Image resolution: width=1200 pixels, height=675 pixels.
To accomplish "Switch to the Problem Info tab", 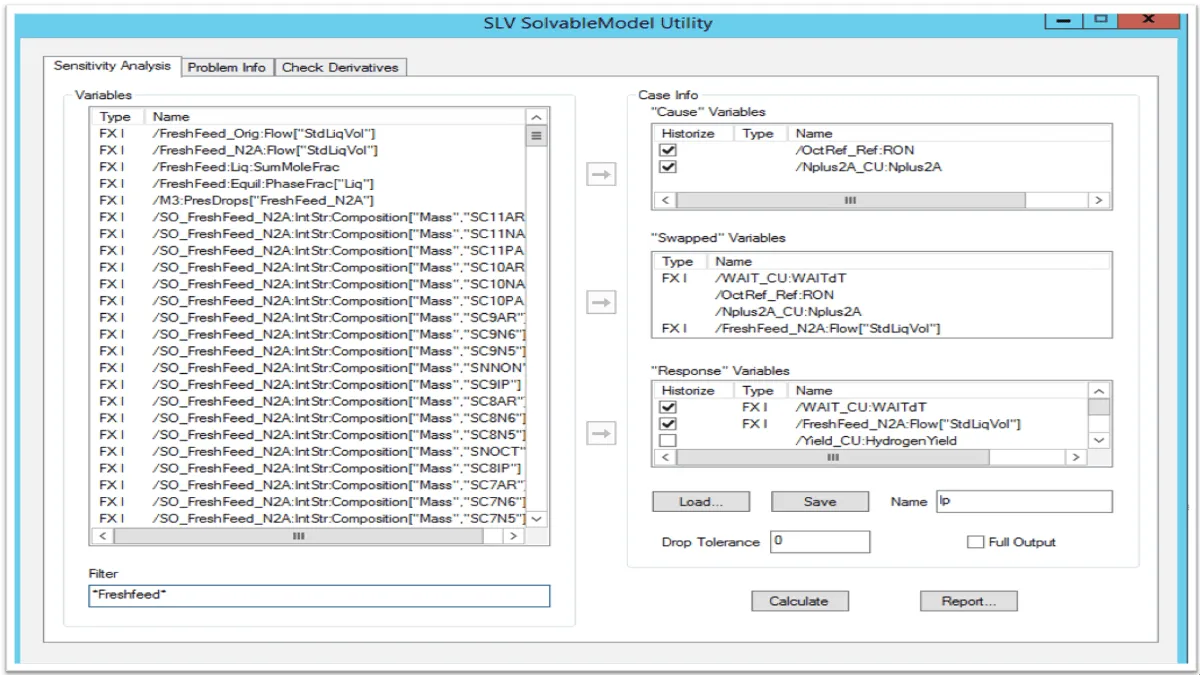I will pos(227,67).
